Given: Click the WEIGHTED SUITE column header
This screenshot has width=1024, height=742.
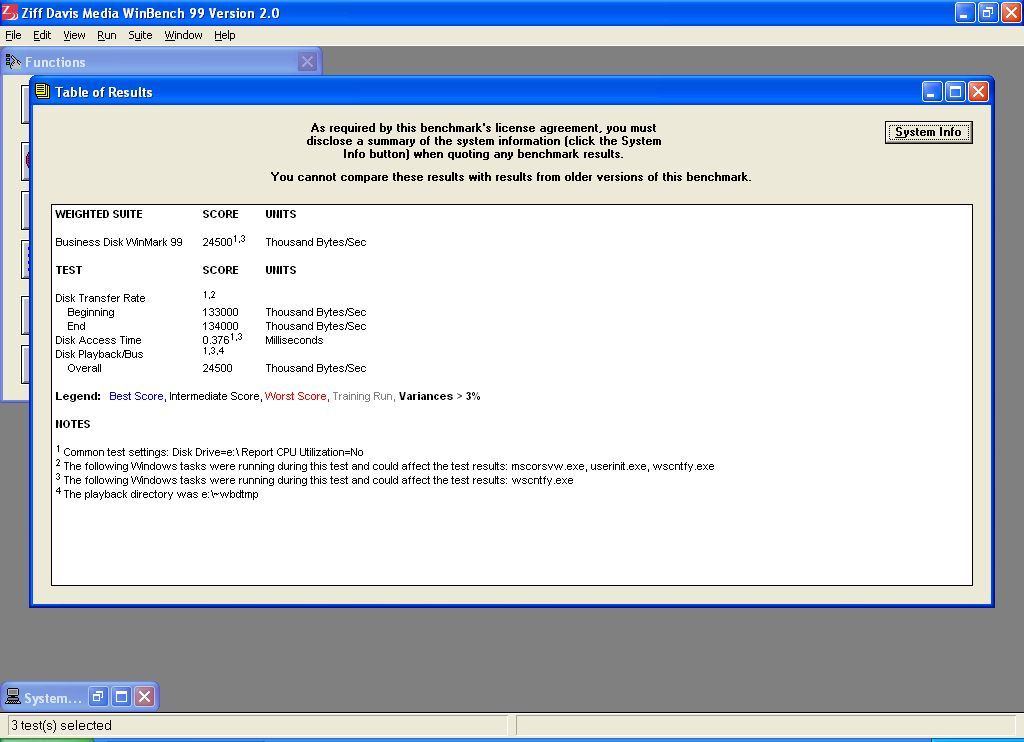Looking at the screenshot, I should click(x=99, y=214).
